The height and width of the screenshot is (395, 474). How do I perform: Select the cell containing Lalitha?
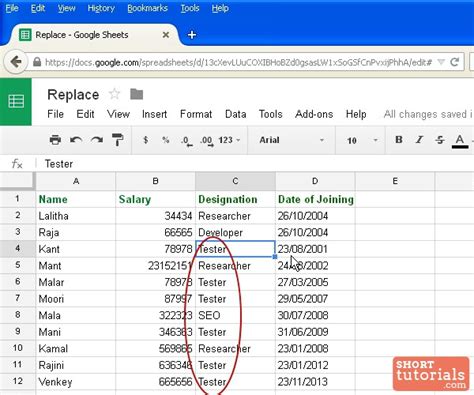pyautogui.click(x=76, y=216)
